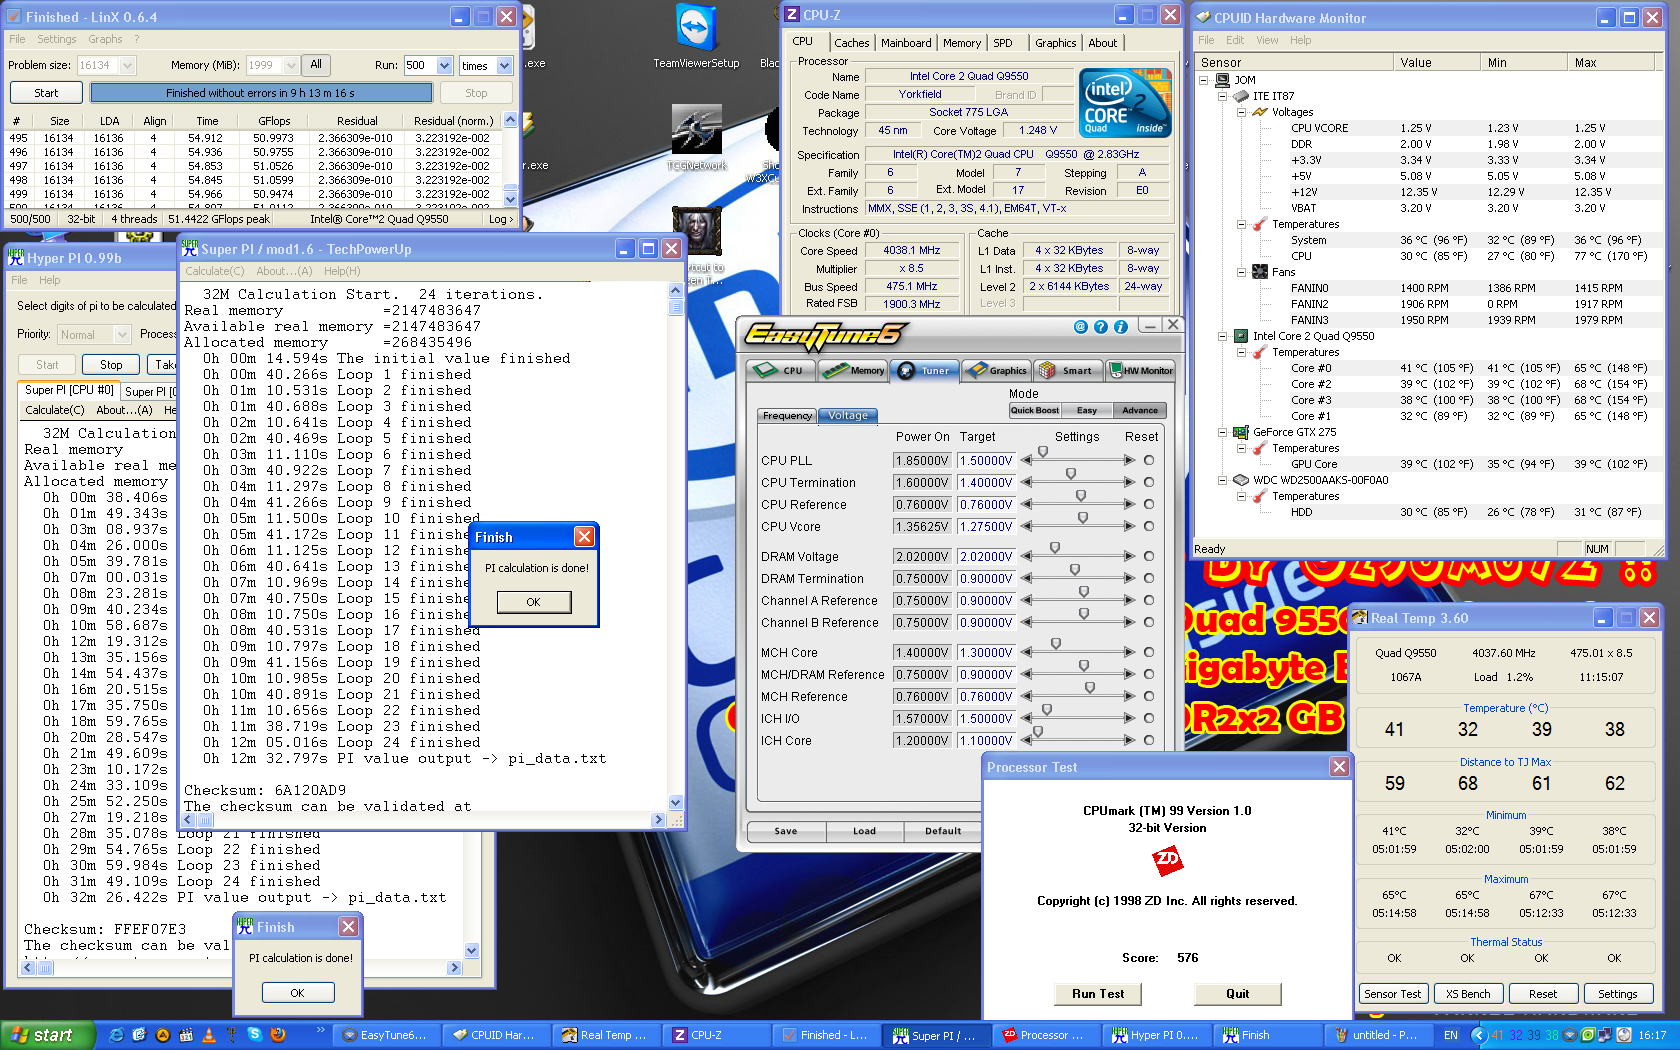Collapse the Voltages tree node
Image resolution: width=1680 pixels, height=1050 pixels.
click(x=1242, y=112)
